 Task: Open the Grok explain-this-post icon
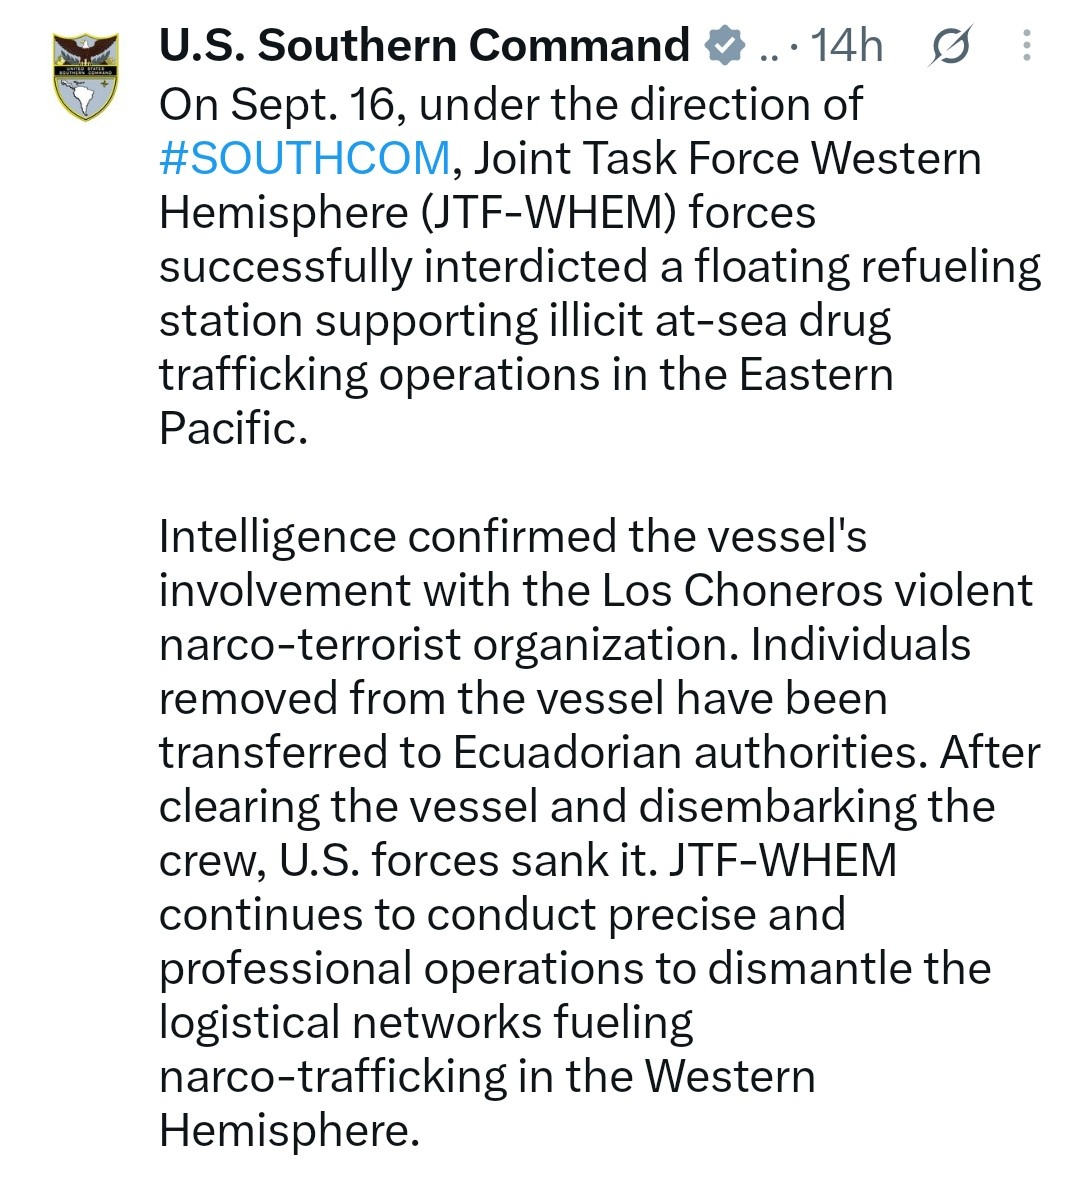951,46
